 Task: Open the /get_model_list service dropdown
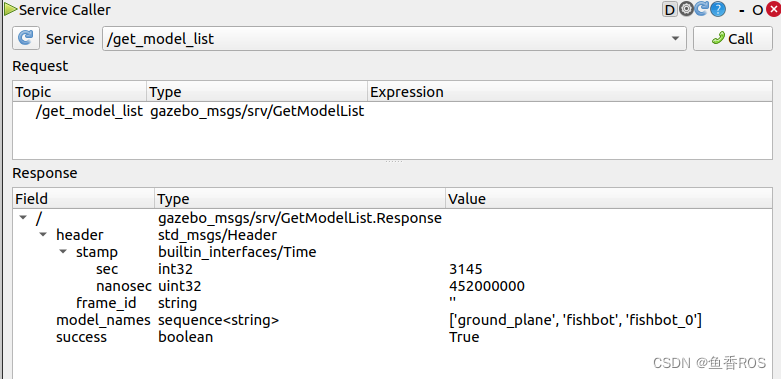[x=394, y=38]
